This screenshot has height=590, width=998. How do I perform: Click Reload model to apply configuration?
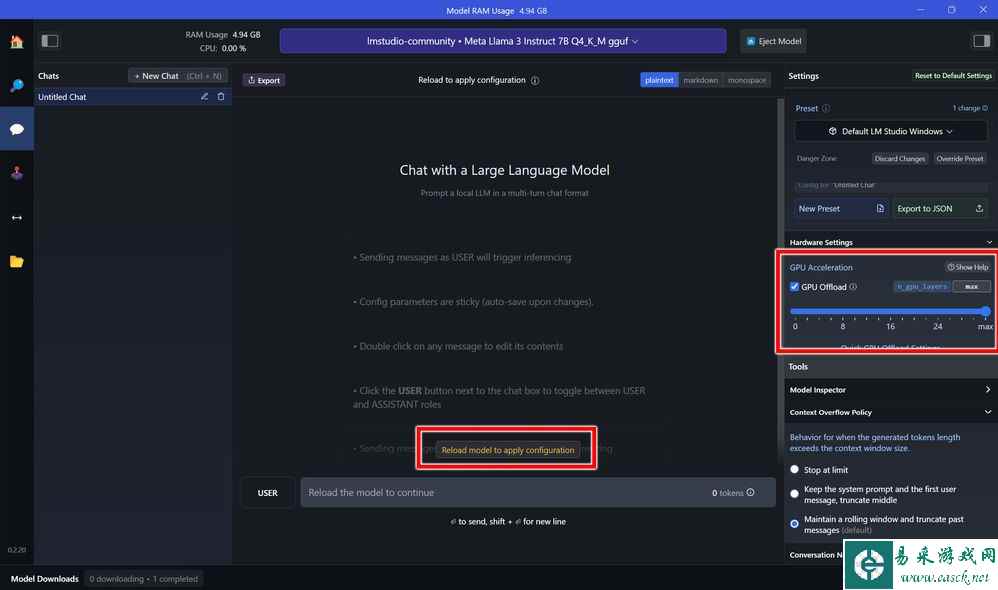(x=508, y=450)
